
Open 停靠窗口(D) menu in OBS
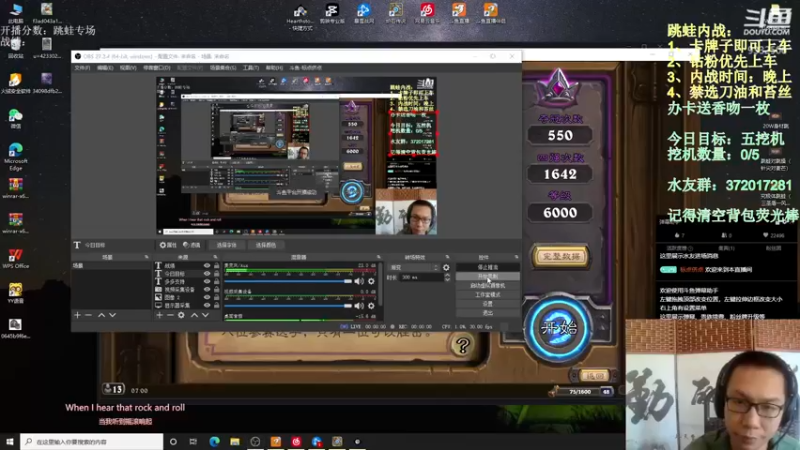click(x=157, y=68)
